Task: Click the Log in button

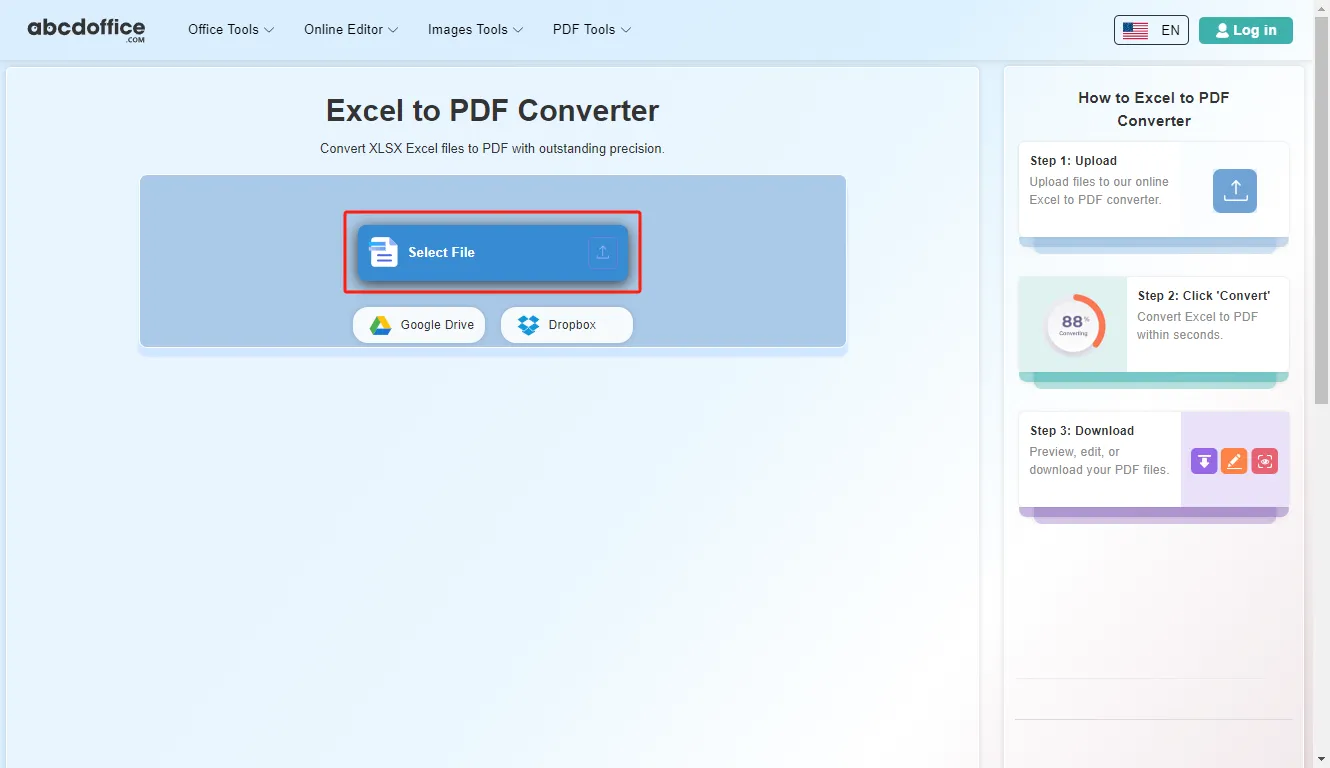Action: [1246, 30]
